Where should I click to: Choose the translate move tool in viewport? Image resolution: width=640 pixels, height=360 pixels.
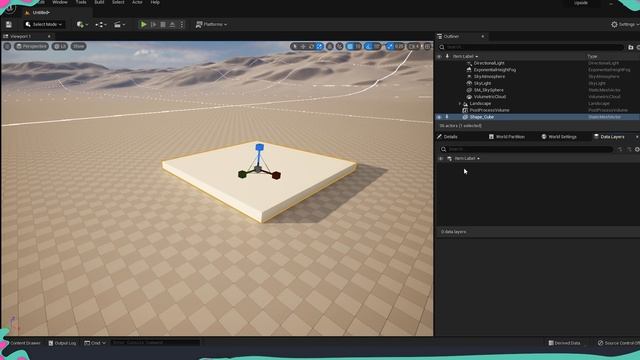click(x=303, y=47)
